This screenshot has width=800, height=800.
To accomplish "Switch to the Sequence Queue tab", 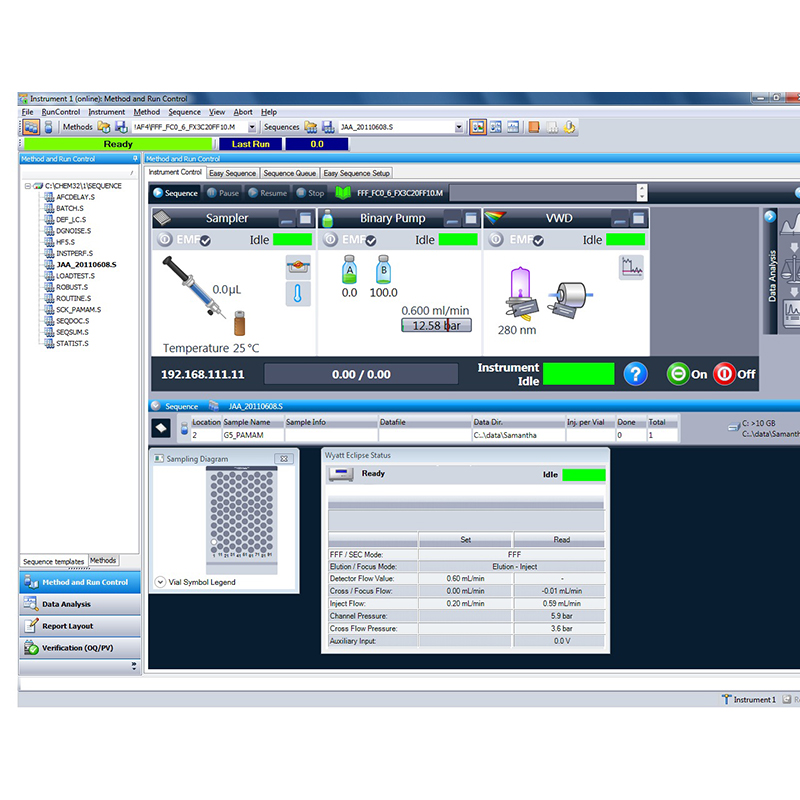I will click(x=290, y=173).
